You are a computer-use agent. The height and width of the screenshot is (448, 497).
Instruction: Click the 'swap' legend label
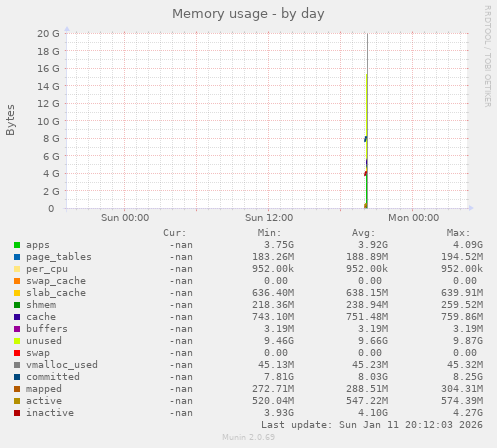[x=38, y=353]
